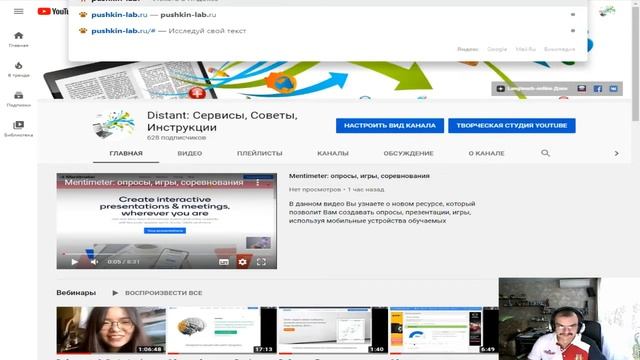Open webinar thumbnail with duration 1:06:48
The width and height of the screenshot is (640, 360).
[x=111, y=330]
